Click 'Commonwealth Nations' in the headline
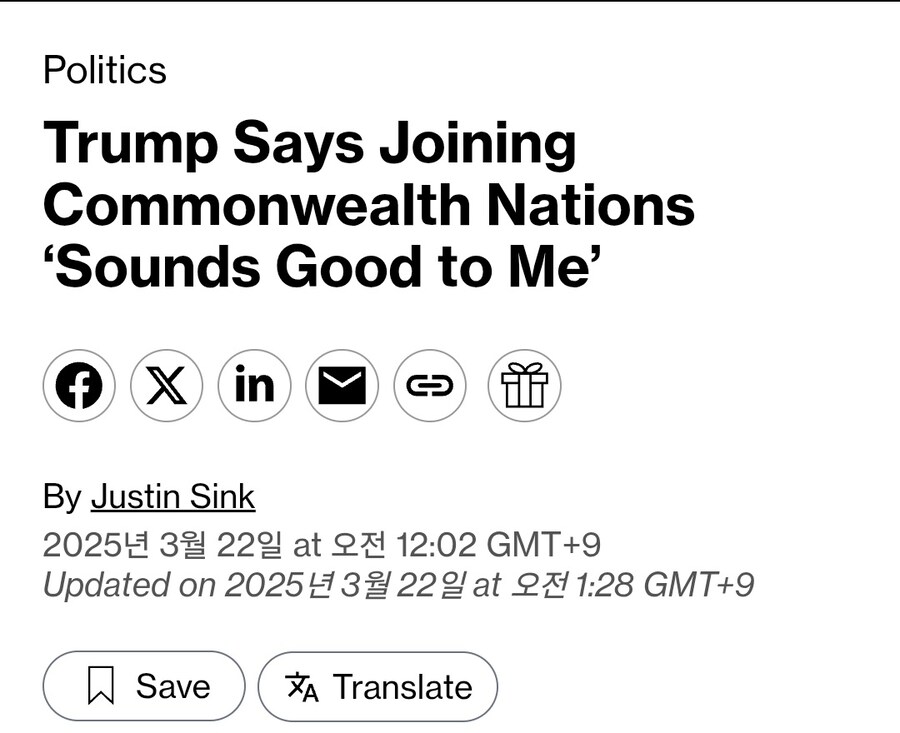 369,206
